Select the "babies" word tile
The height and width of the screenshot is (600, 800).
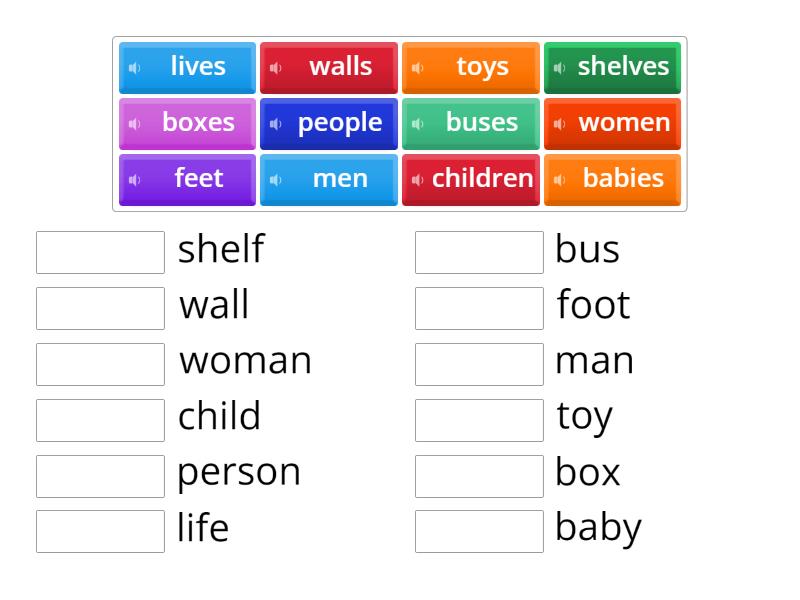pos(612,179)
